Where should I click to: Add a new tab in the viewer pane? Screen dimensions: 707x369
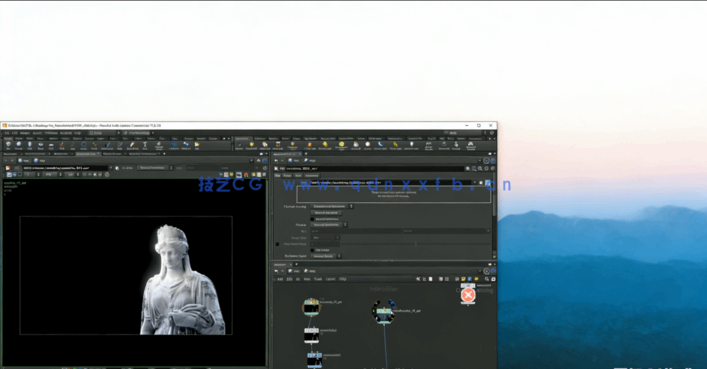coord(164,154)
